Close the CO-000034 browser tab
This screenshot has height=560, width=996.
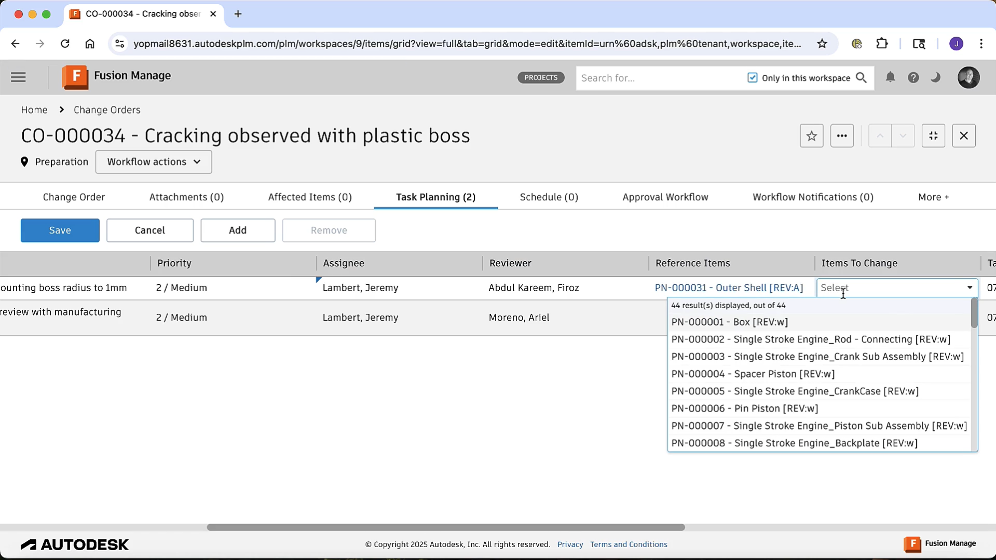[213, 14]
